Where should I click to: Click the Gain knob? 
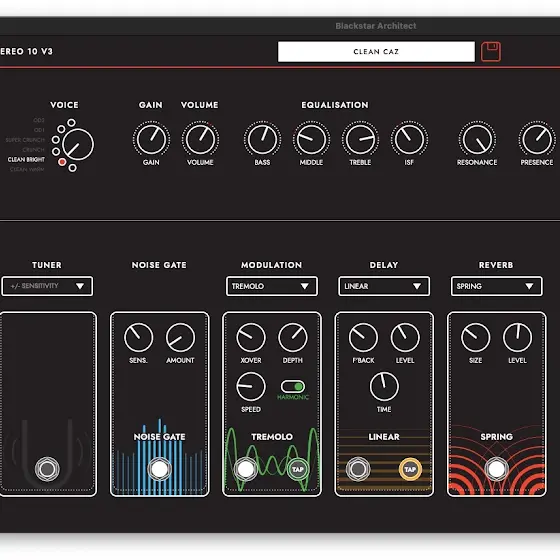point(151,139)
